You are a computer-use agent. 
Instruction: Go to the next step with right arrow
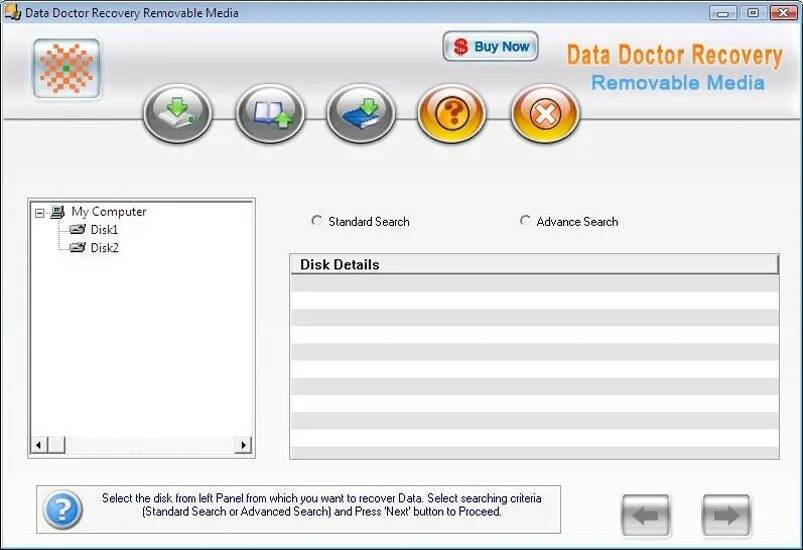tap(726, 515)
